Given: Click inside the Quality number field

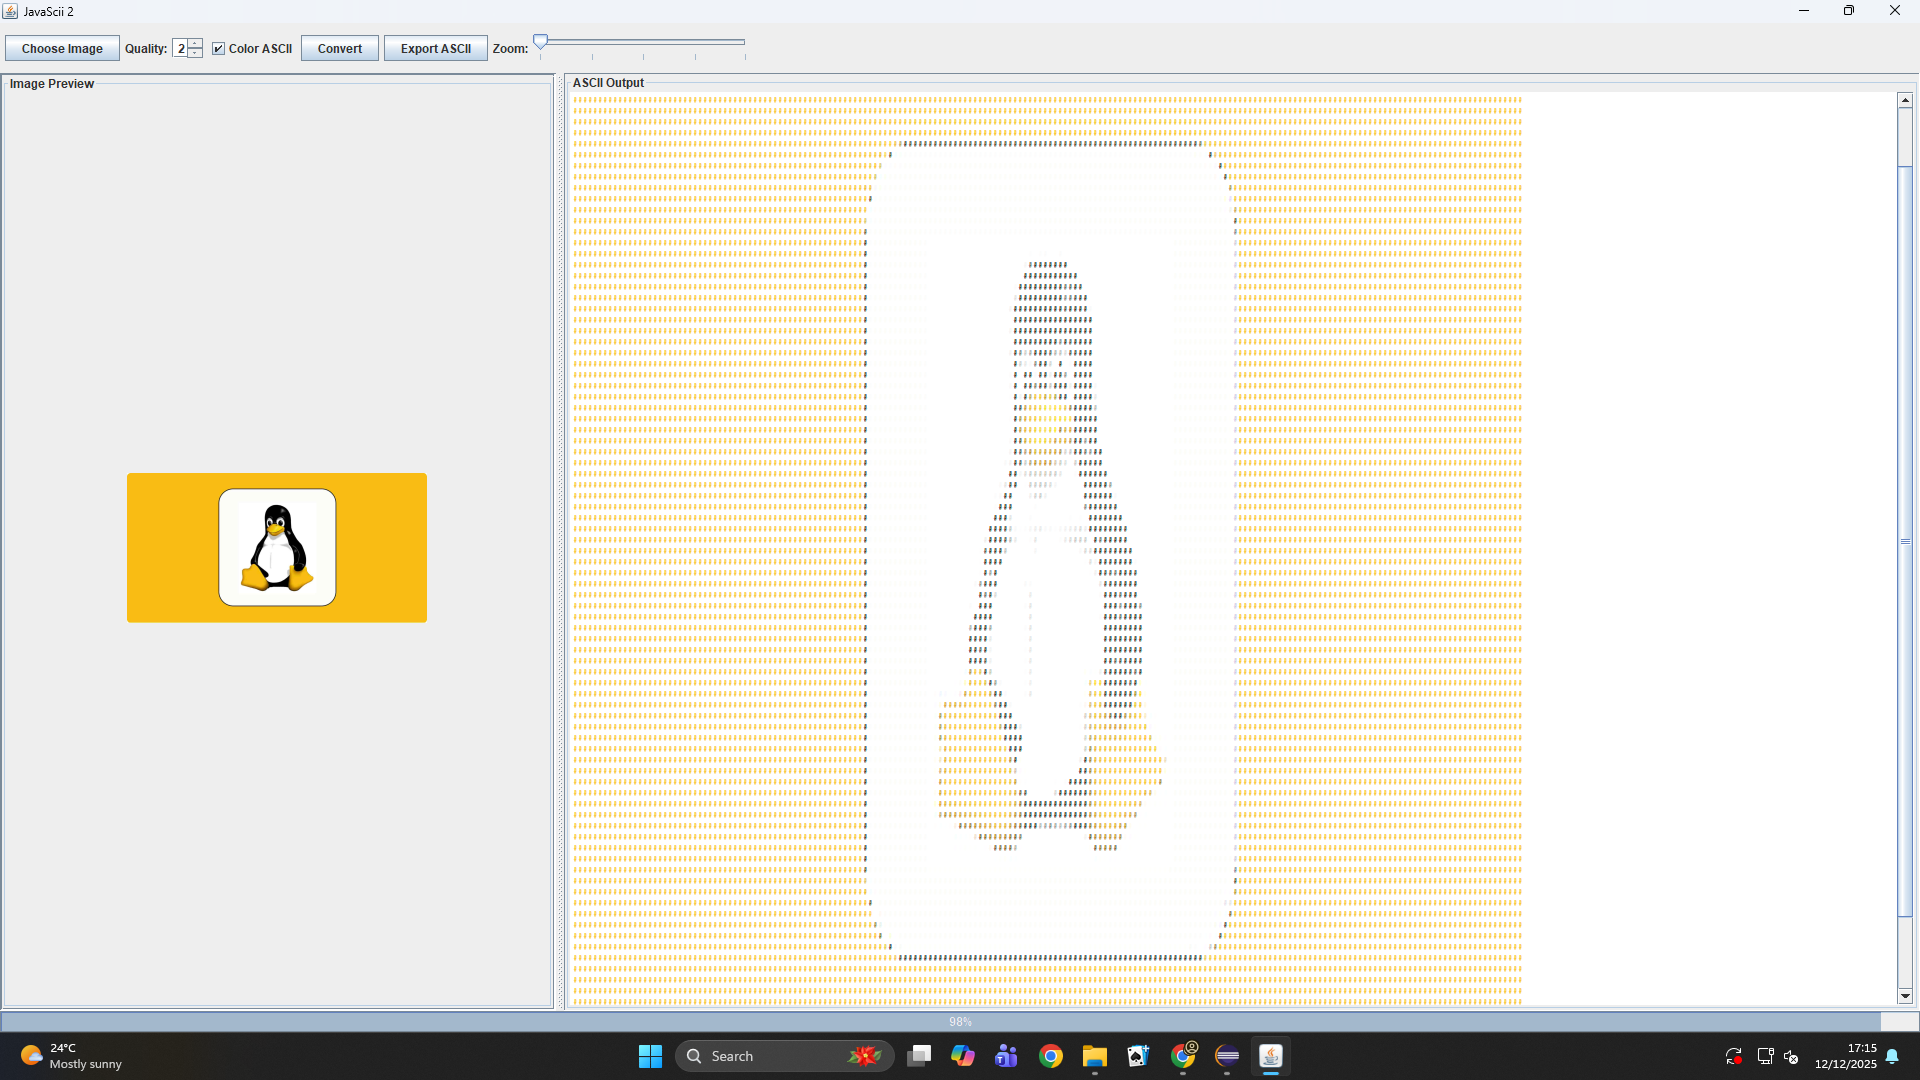Looking at the screenshot, I should click(180, 48).
